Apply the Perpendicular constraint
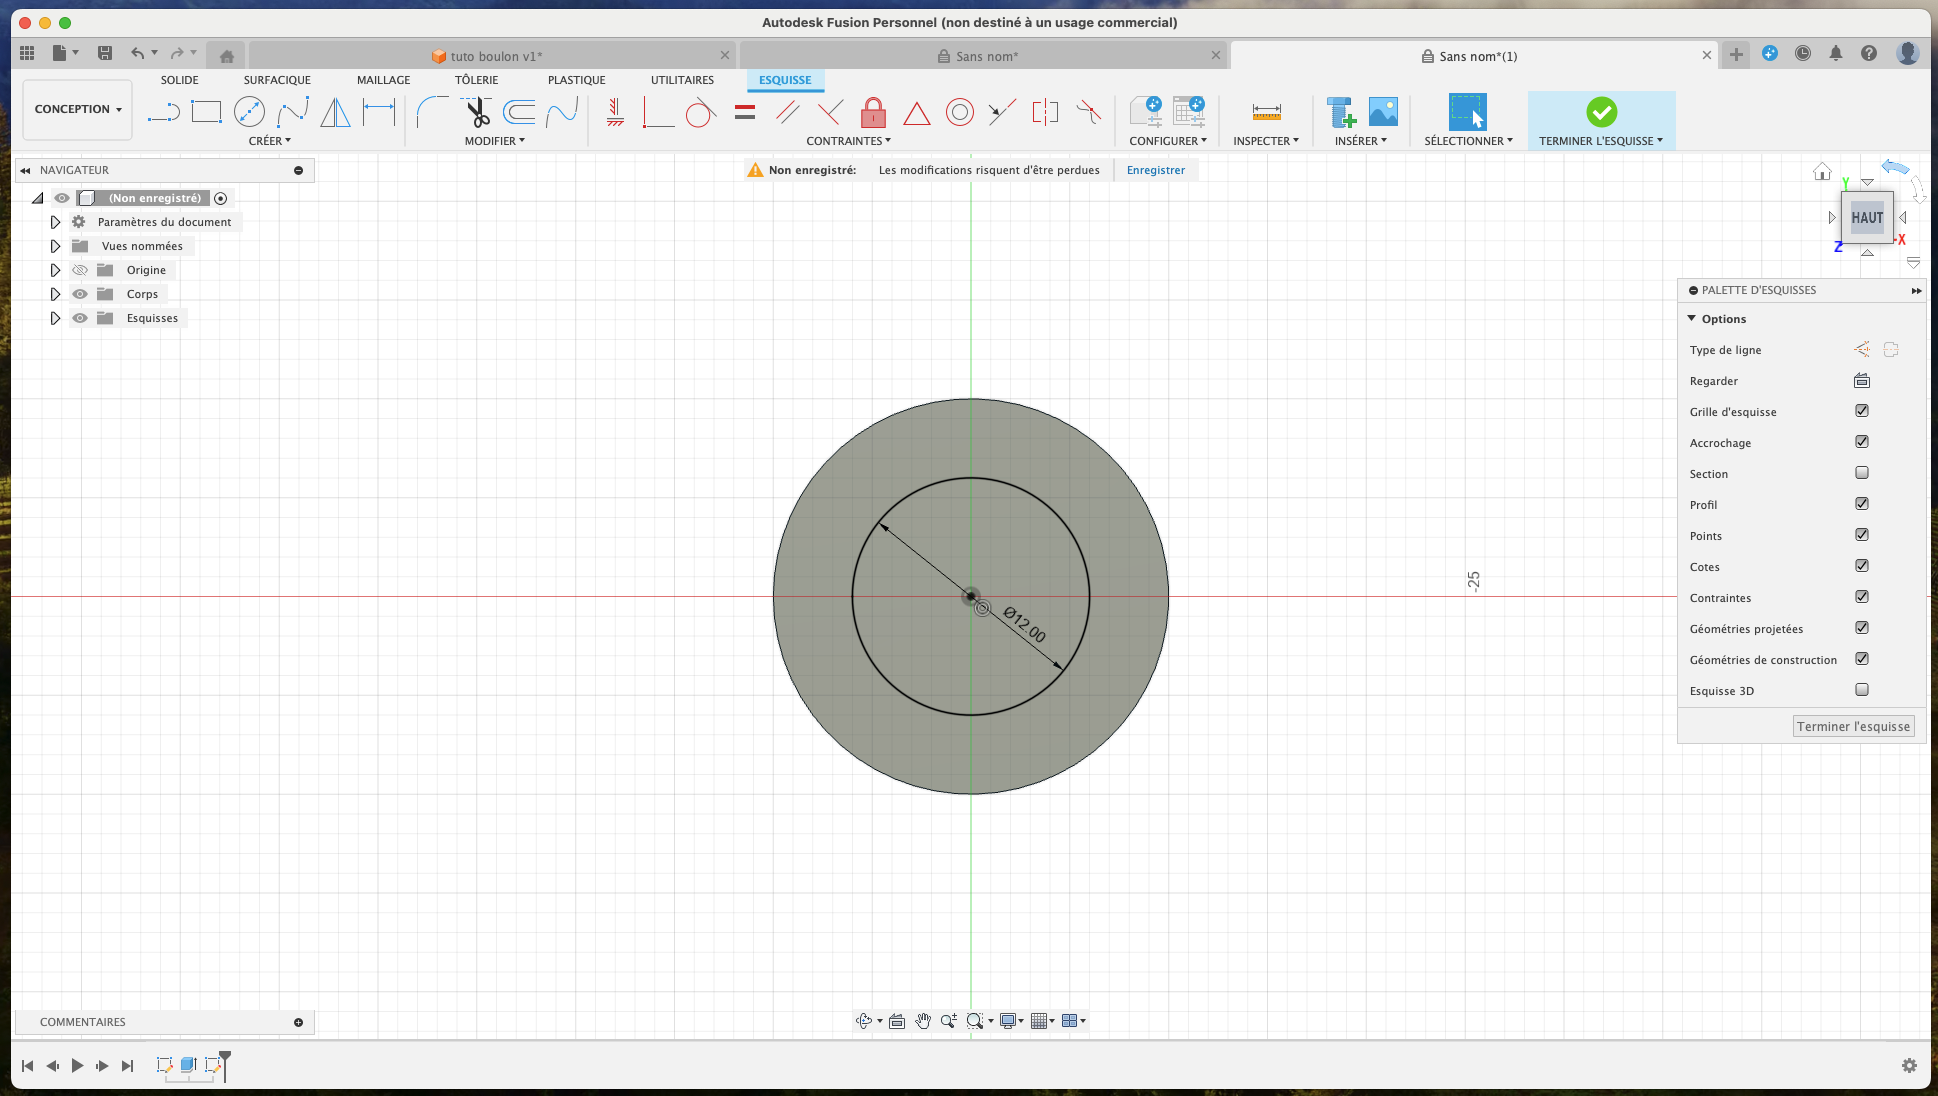The width and height of the screenshot is (1938, 1096). (830, 112)
